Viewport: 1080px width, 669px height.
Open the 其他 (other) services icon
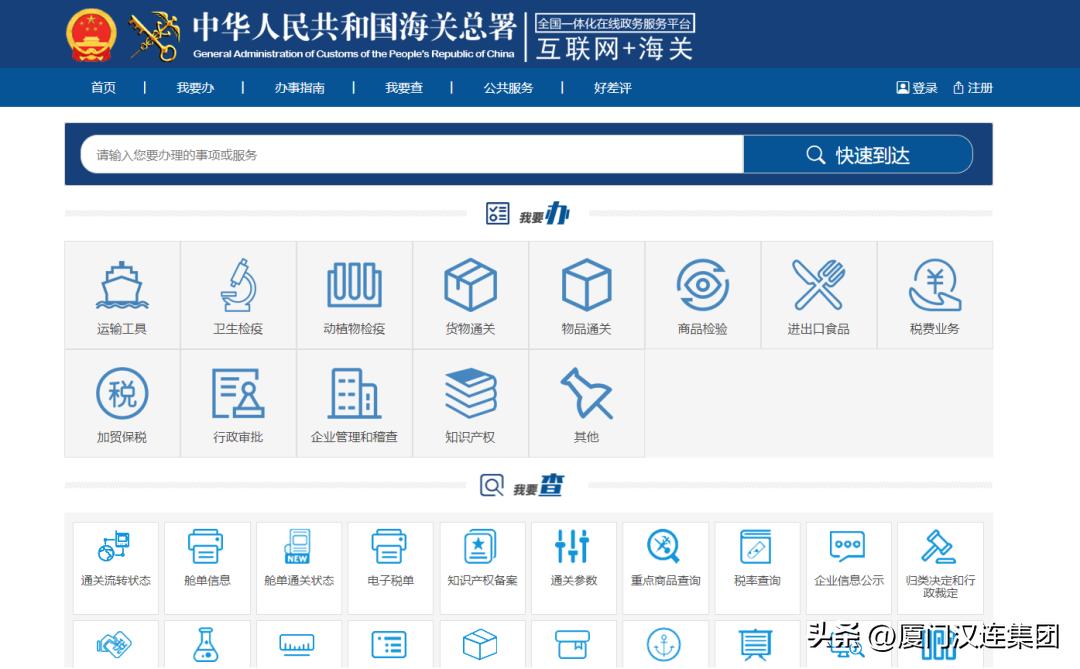pyautogui.click(x=586, y=402)
